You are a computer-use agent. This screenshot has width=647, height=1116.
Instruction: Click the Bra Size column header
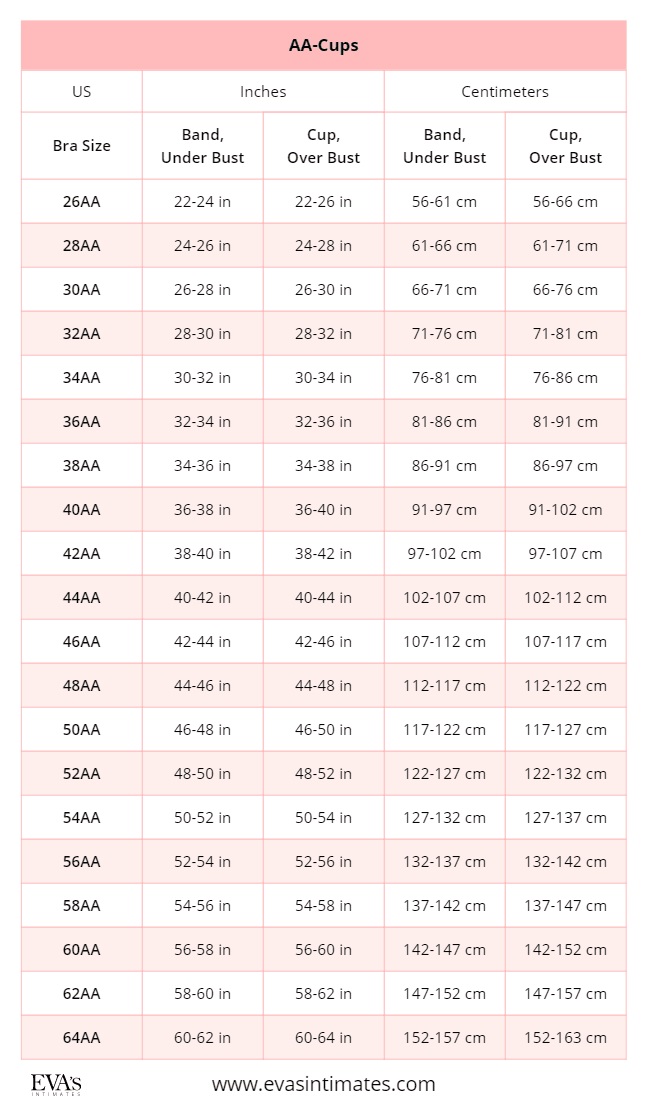pos(82,146)
